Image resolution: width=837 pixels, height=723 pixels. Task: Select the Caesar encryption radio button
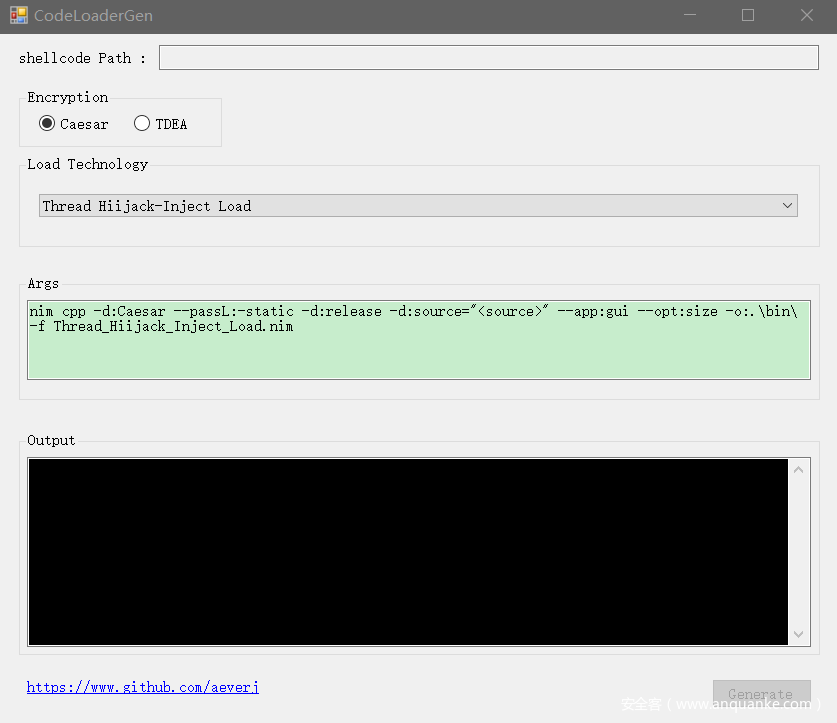click(47, 124)
